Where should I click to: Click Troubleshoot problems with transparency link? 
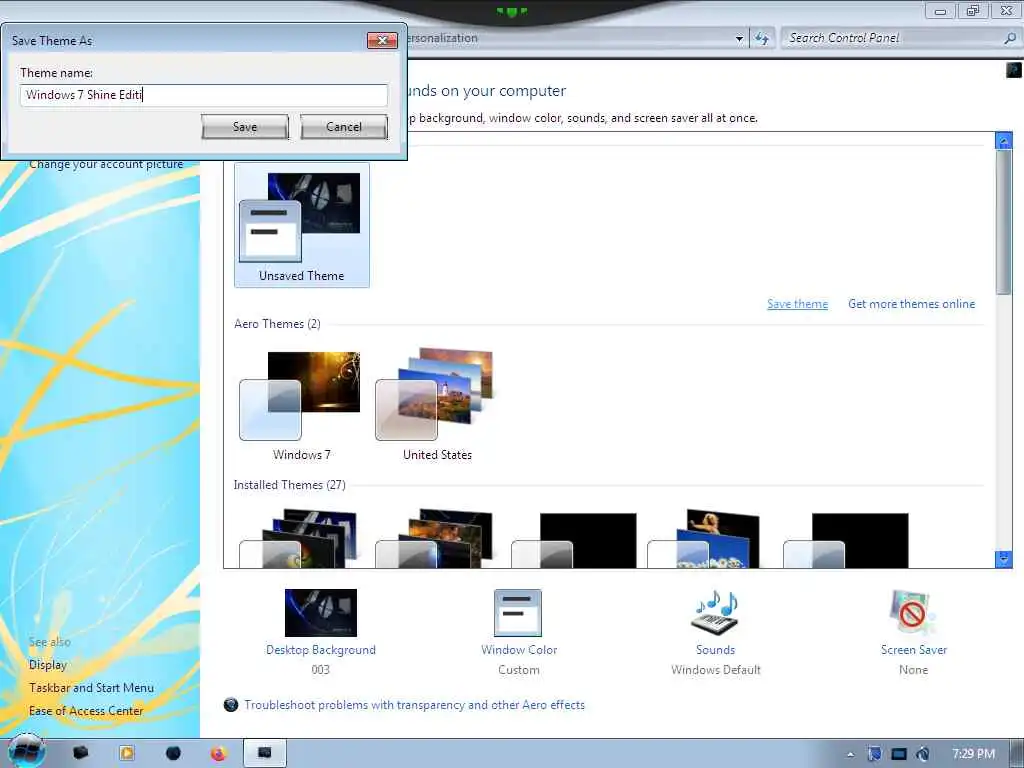(415, 705)
